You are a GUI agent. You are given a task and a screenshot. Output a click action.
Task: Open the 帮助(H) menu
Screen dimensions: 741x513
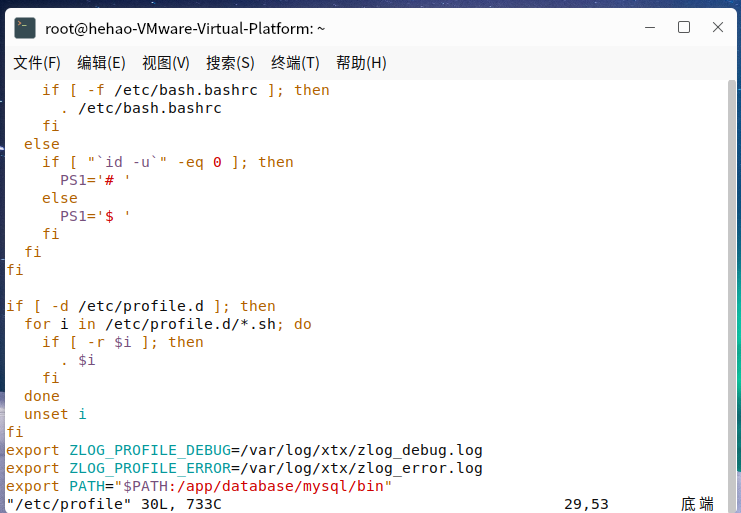(361, 63)
